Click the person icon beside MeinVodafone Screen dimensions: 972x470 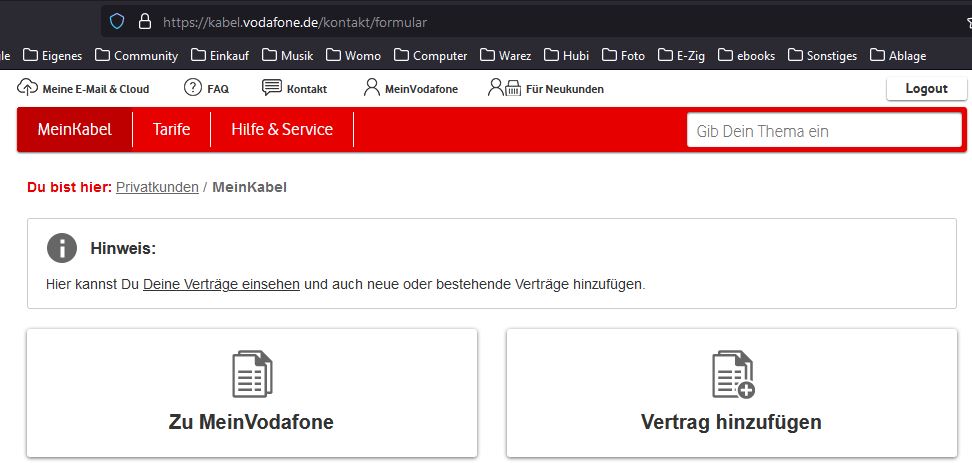(371, 87)
